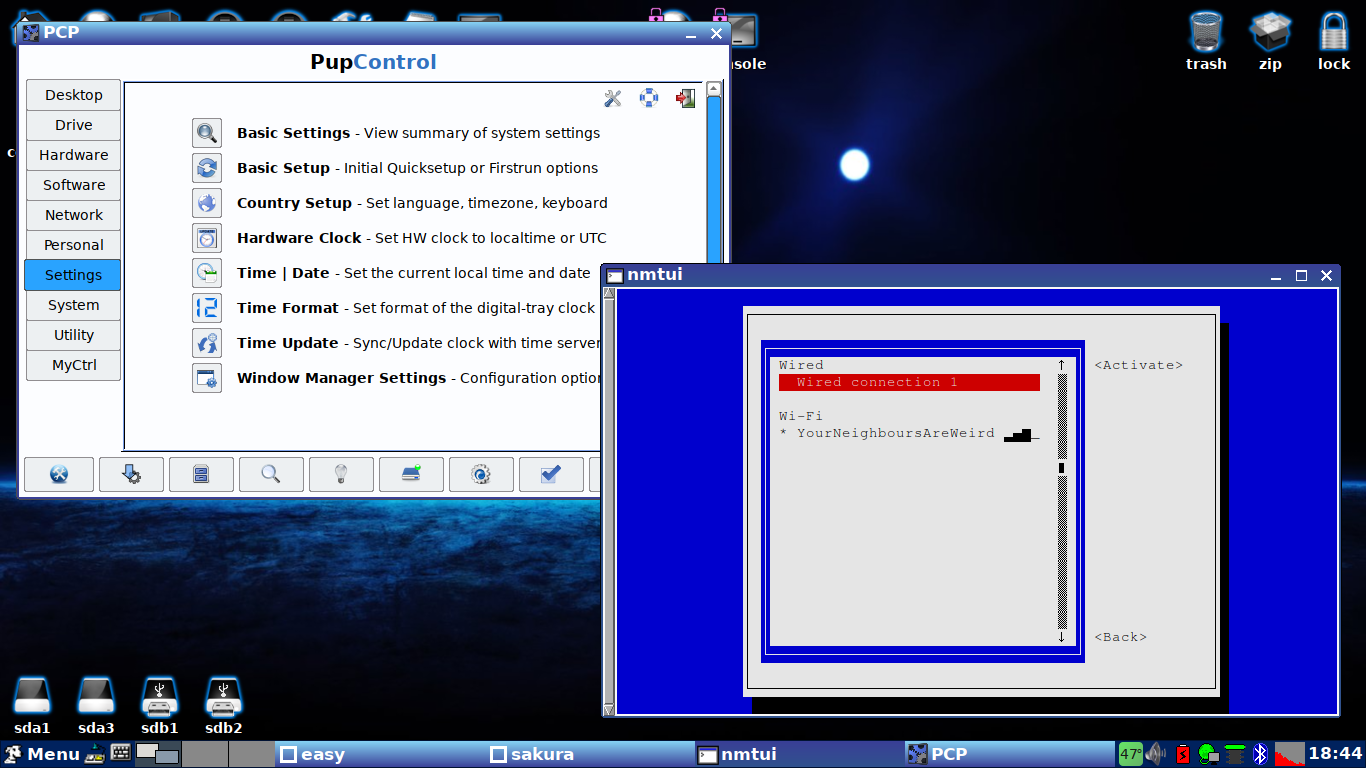Select the Utility tab in PupControl
Screen dimensions: 1366x768
73,335
